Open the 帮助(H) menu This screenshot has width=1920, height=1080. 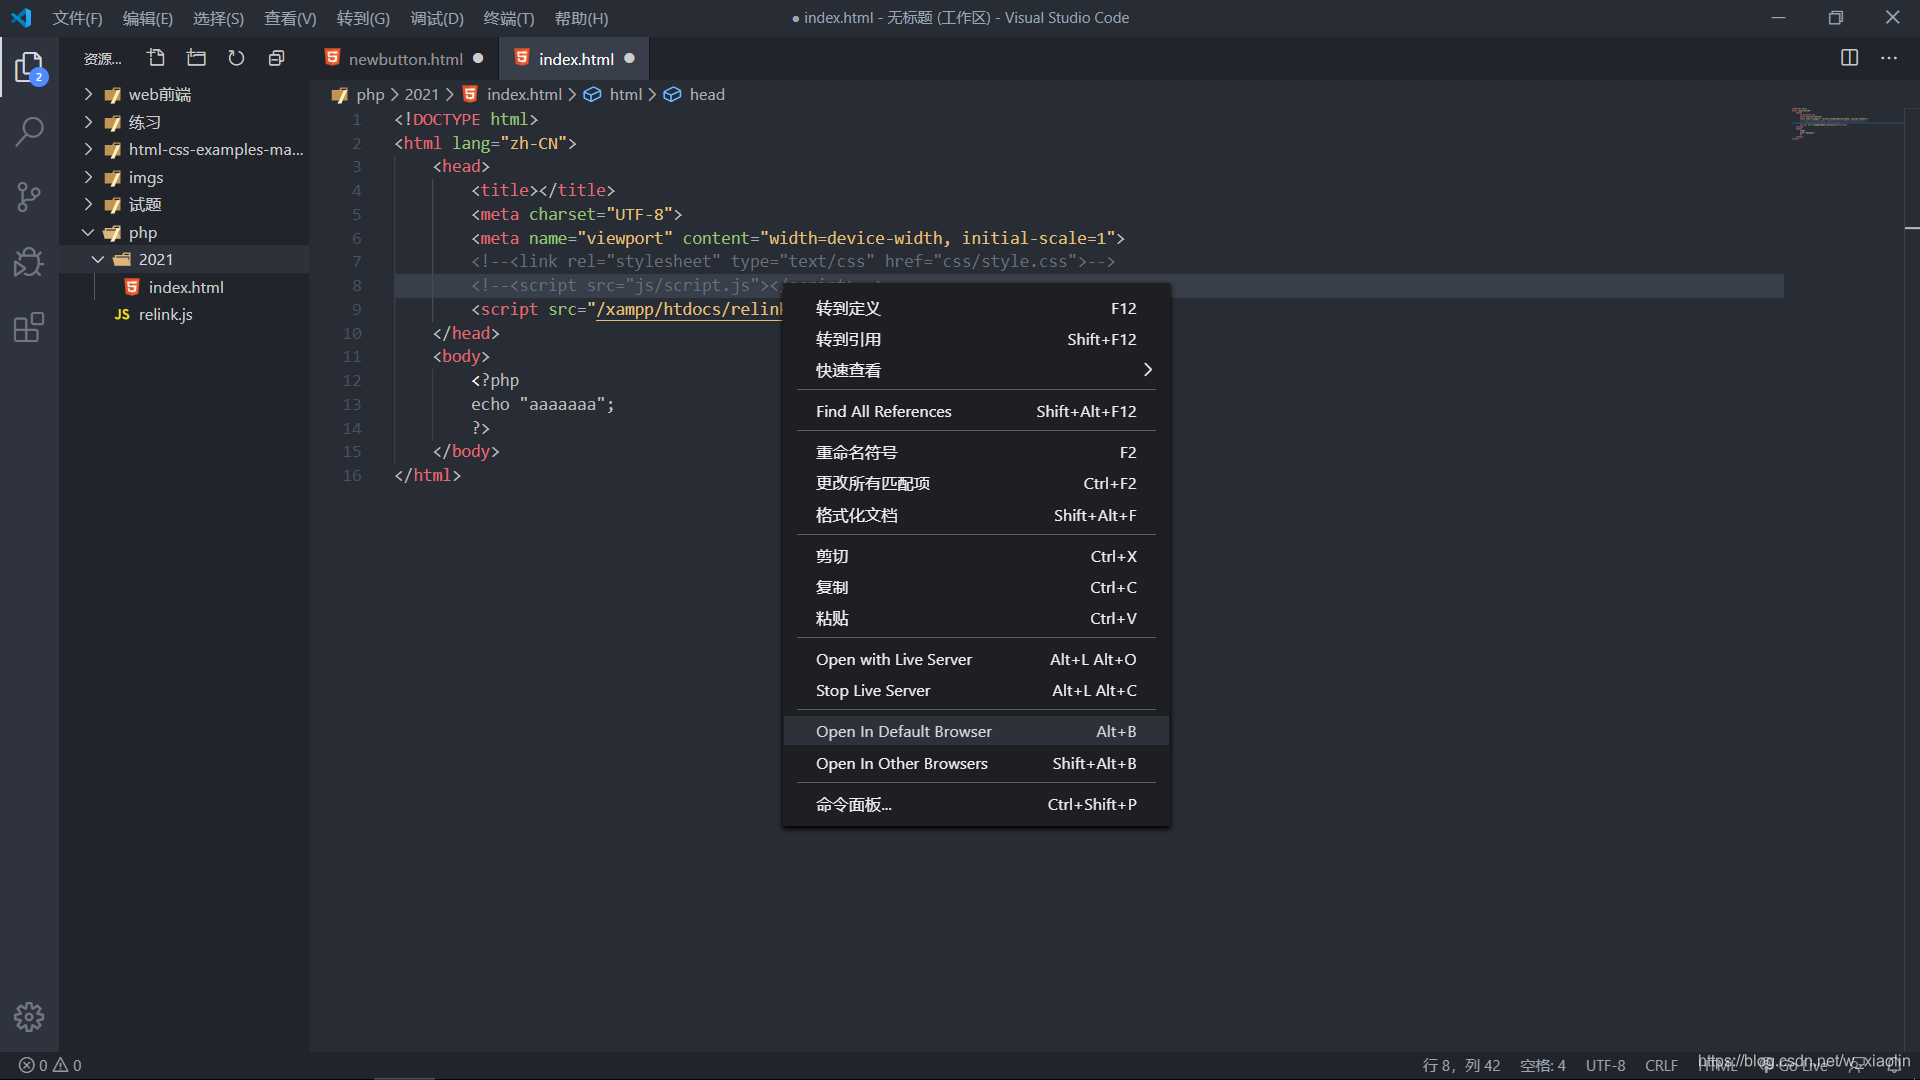(x=581, y=18)
